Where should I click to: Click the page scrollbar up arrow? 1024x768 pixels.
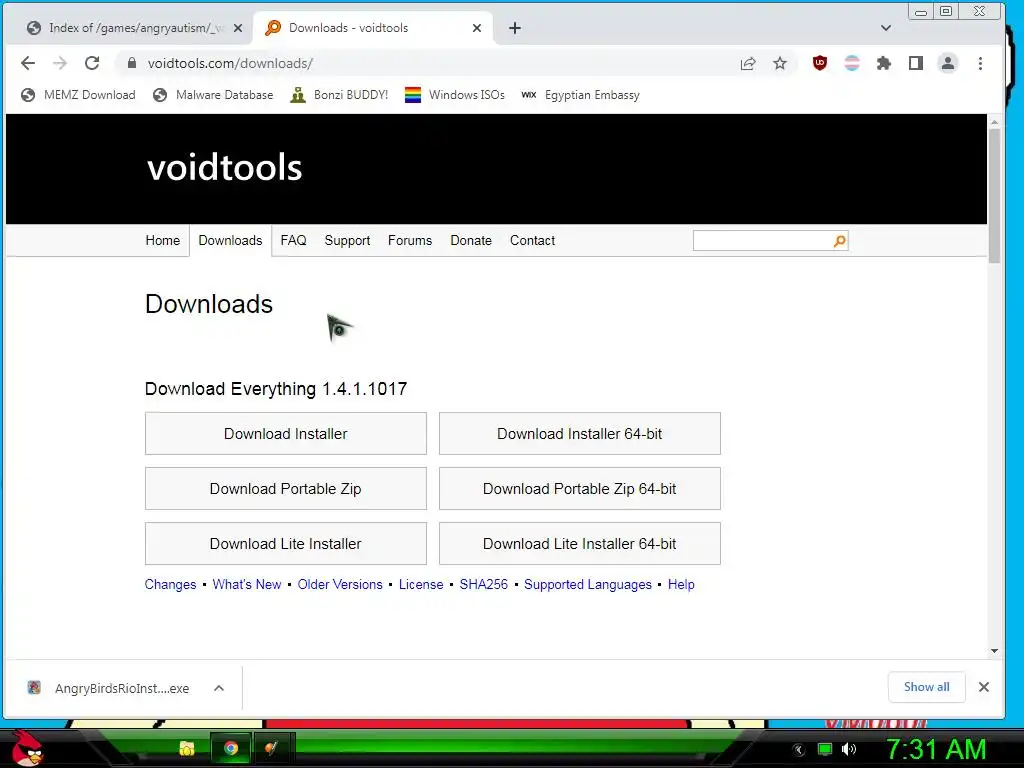pyautogui.click(x=995, y=122)
